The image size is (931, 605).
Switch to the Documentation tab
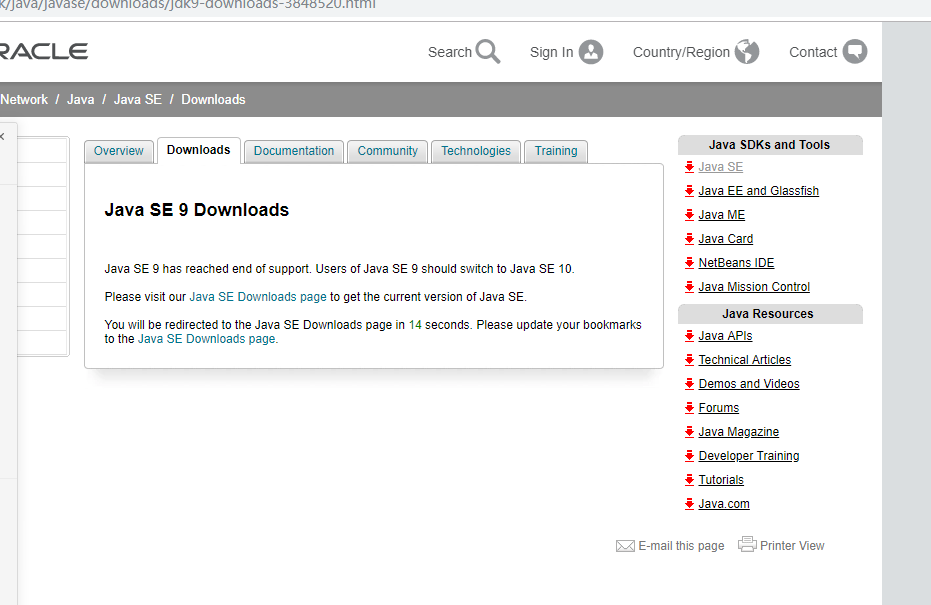point(294,151)
